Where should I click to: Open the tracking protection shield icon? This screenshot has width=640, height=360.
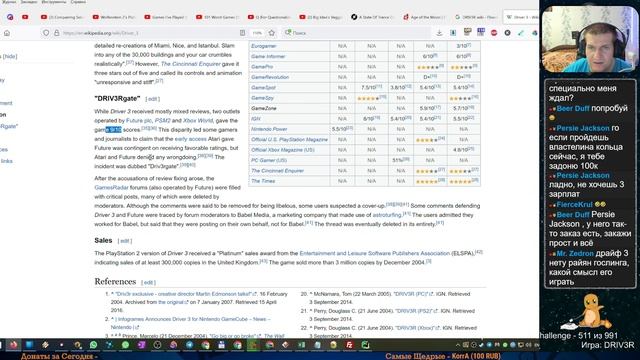coord(46,33)
